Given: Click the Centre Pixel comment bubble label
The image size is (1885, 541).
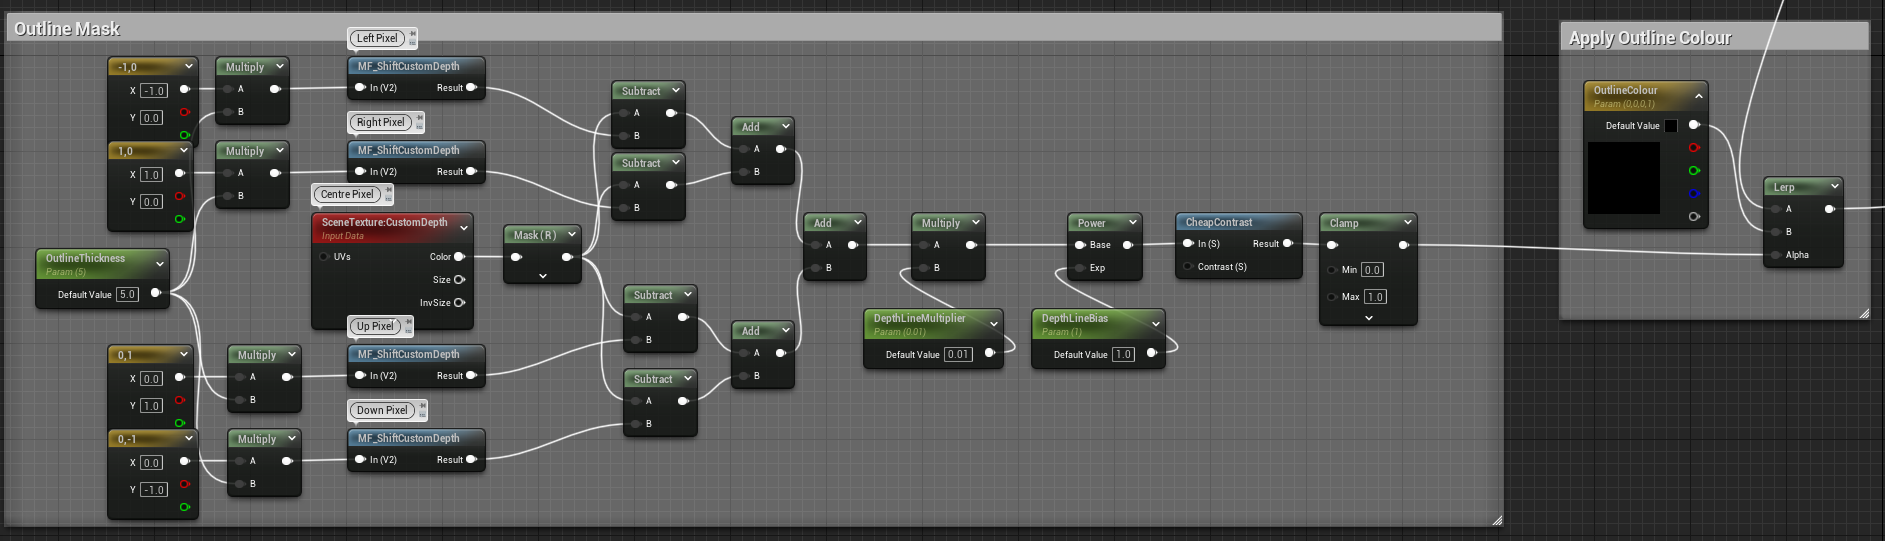Looking at the screenshot, I should [347, 194].
